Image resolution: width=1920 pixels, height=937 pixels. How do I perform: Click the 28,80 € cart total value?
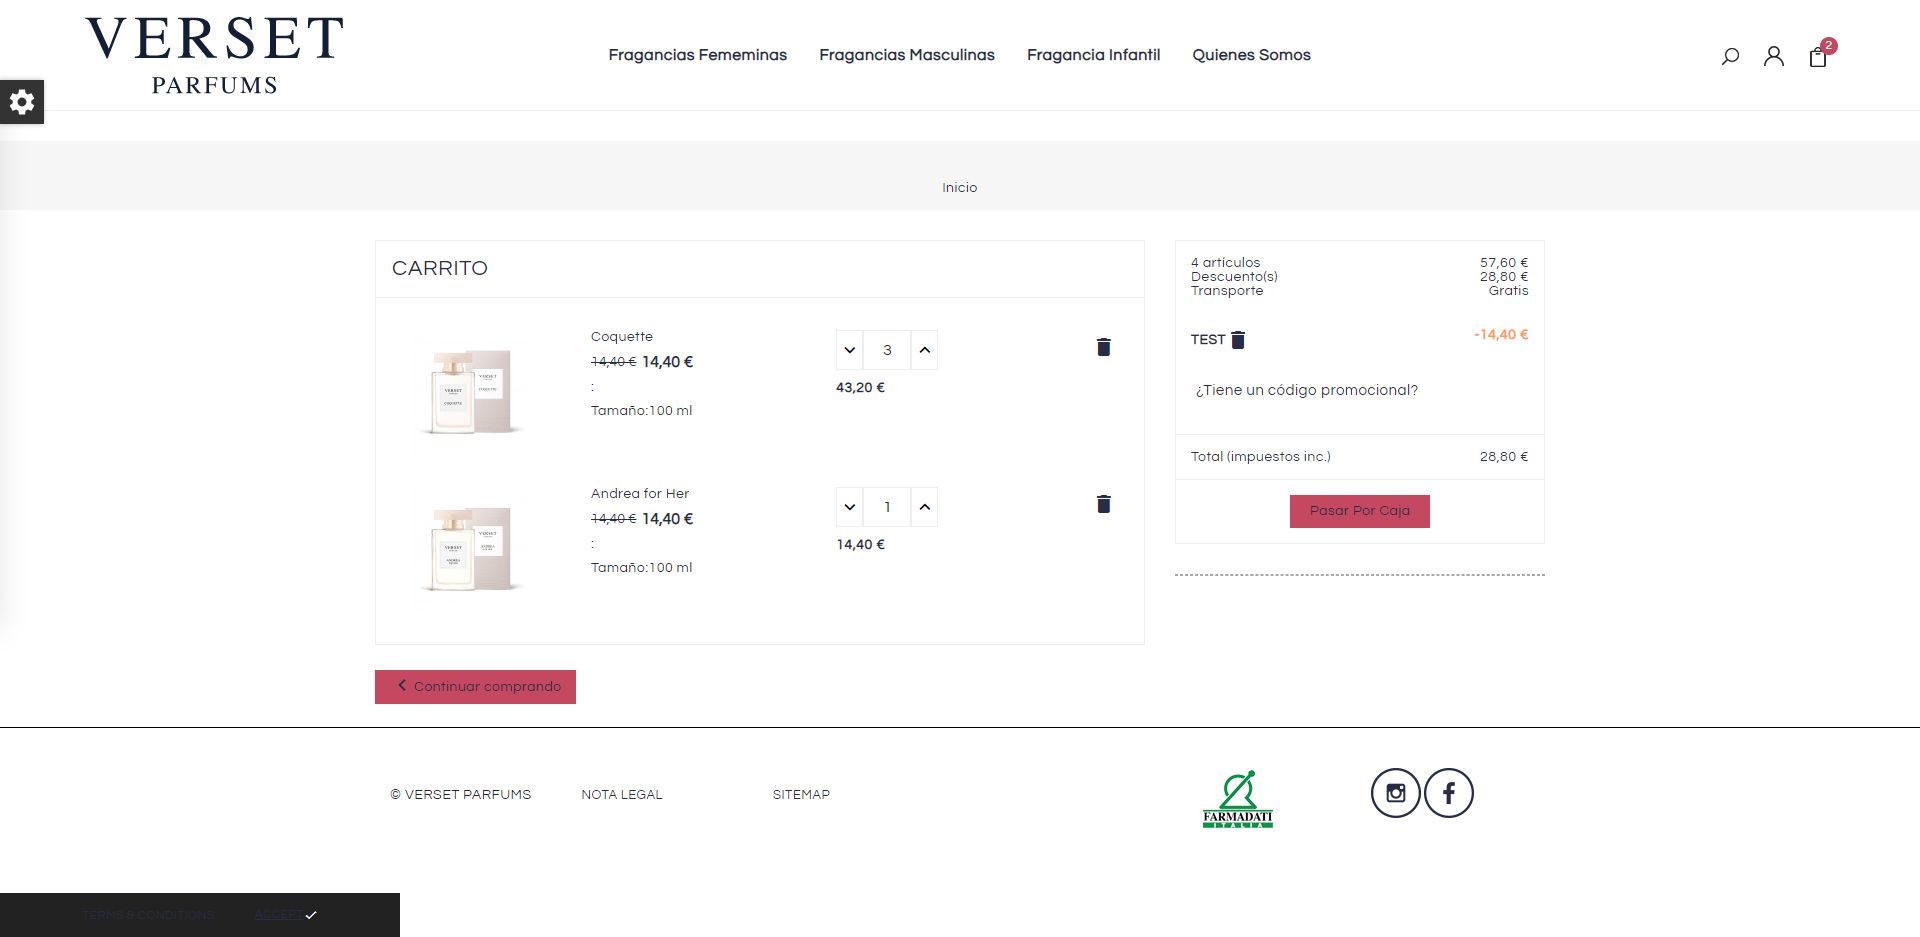coord(1504,457)
